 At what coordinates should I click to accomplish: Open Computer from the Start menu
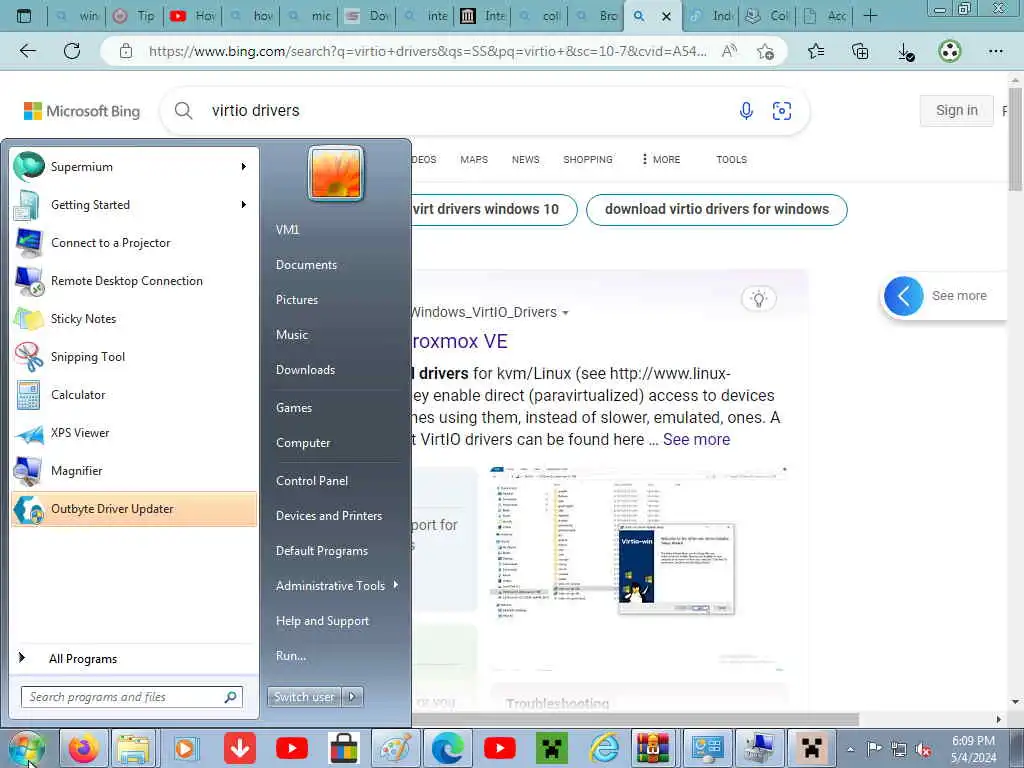(303, 443)
